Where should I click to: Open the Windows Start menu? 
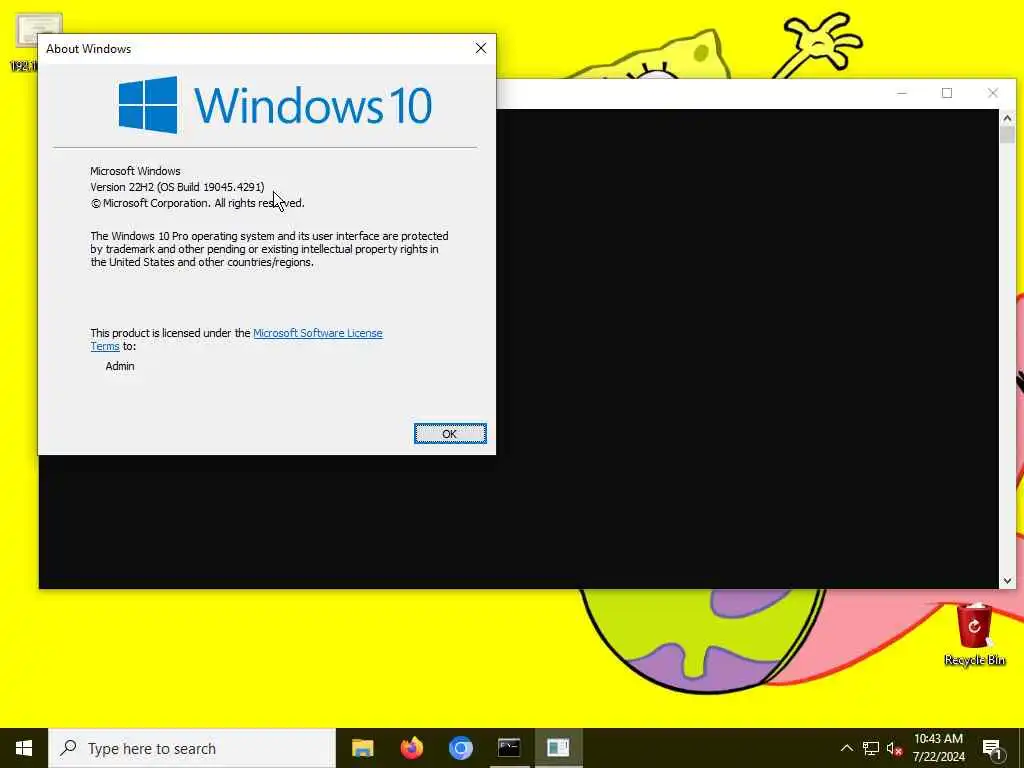24,748
